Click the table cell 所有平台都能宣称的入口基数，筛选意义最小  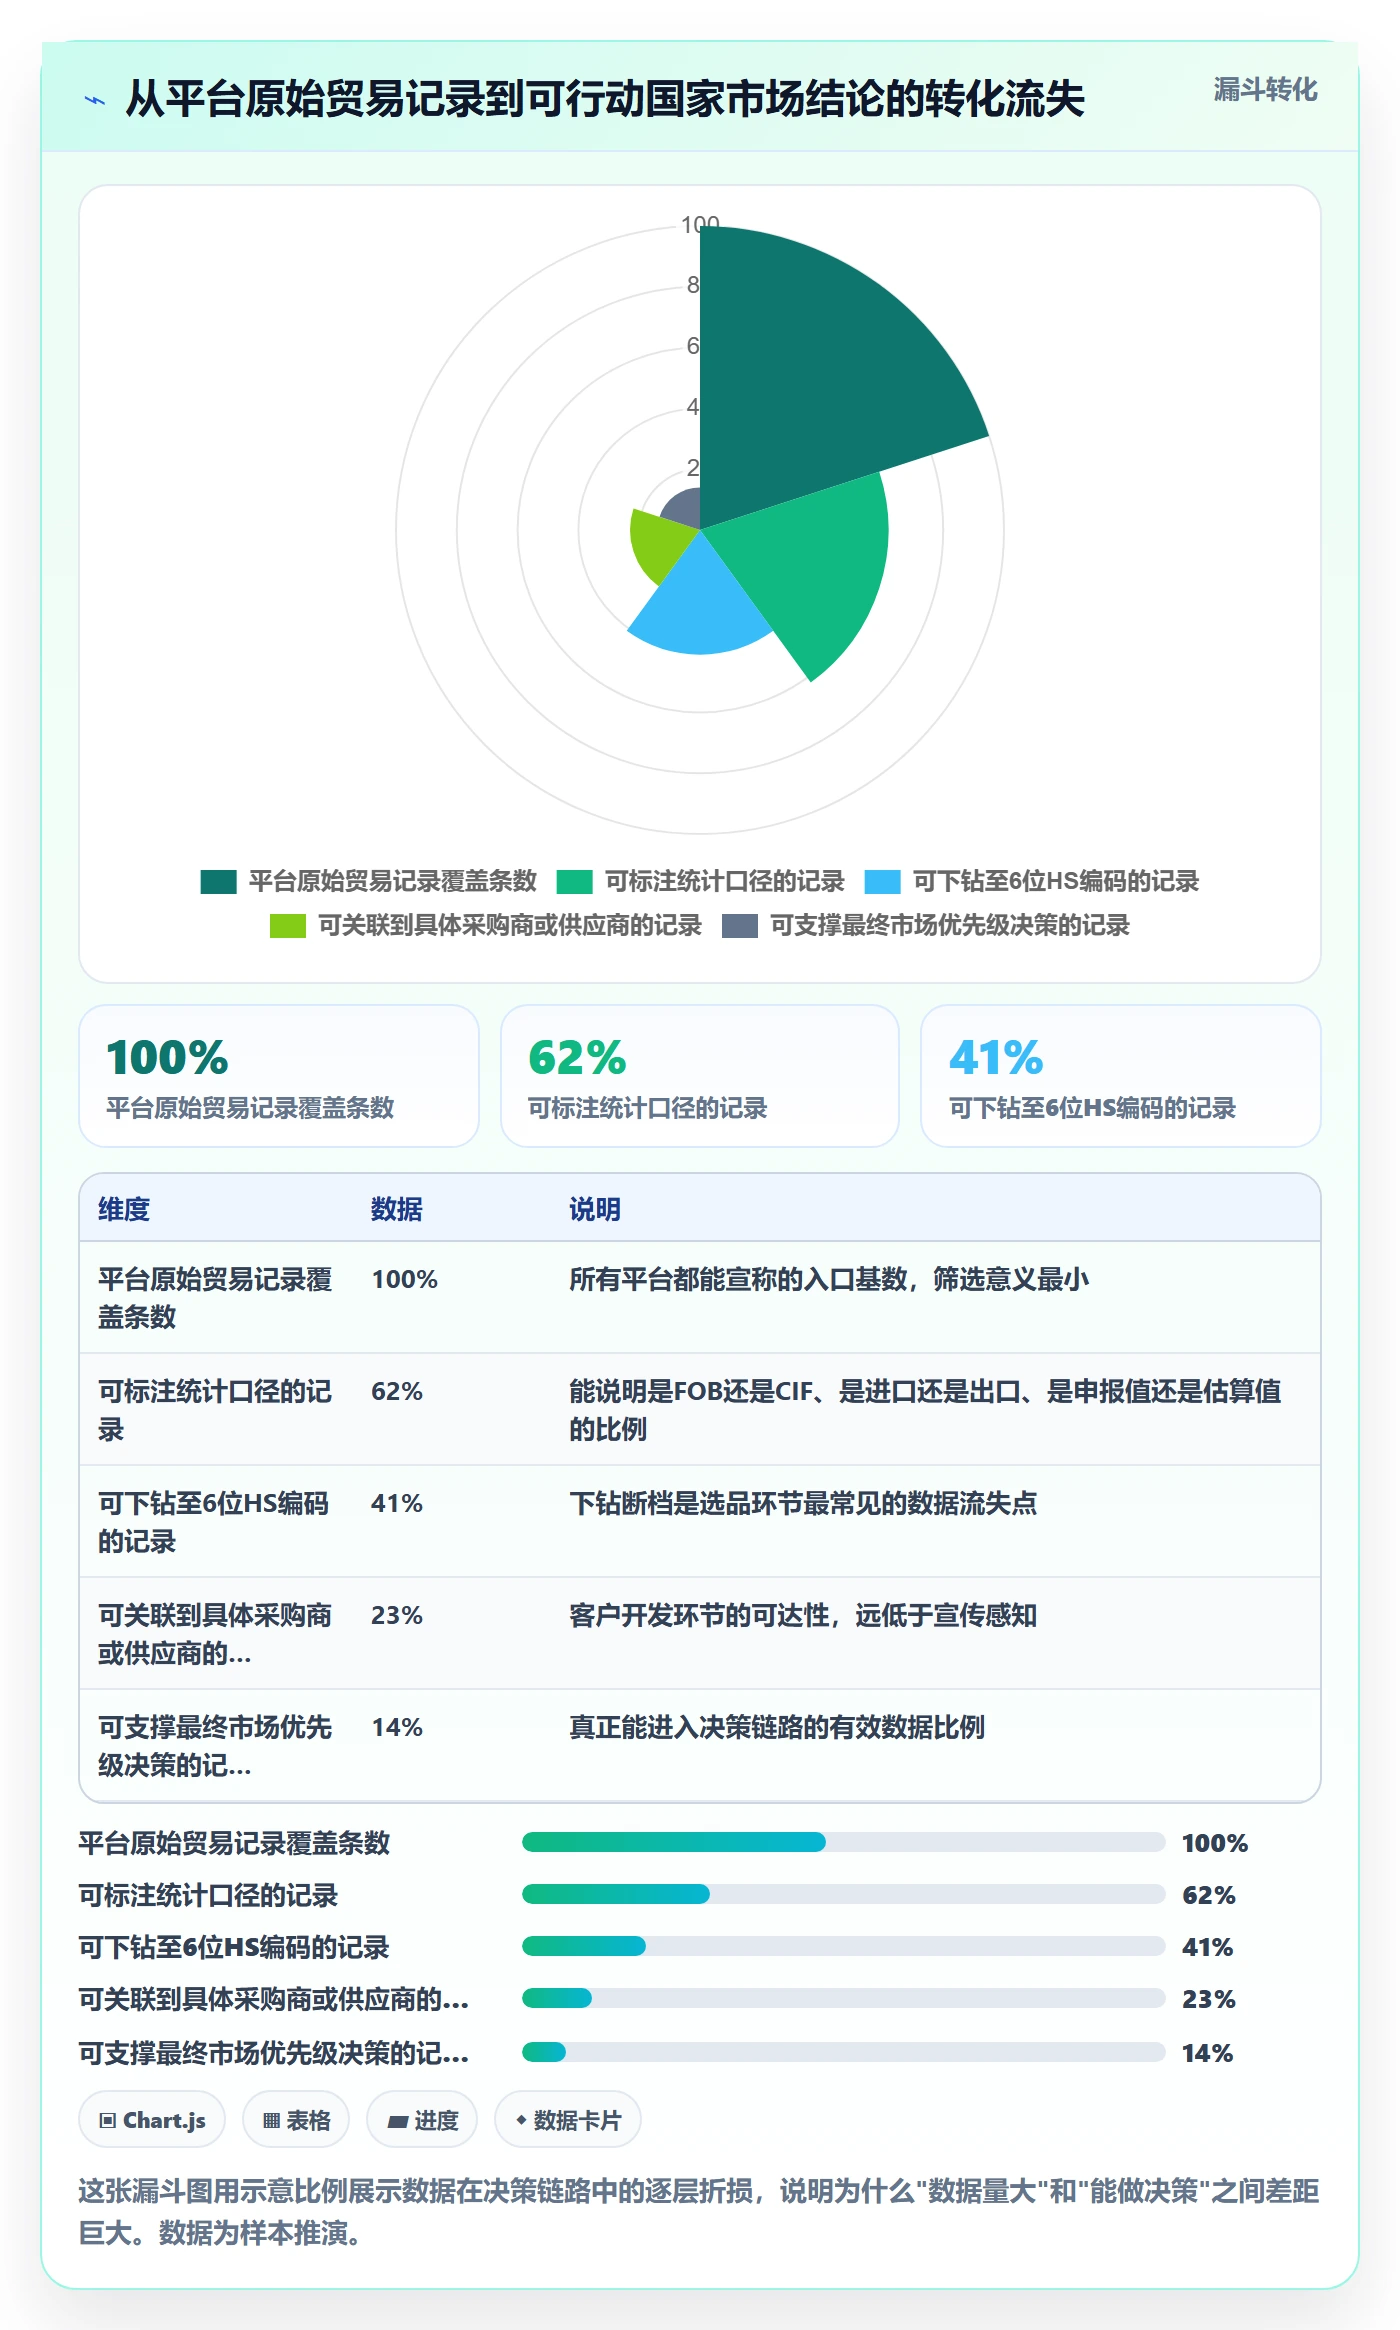pyautogui.click(x=829, y=1279)
